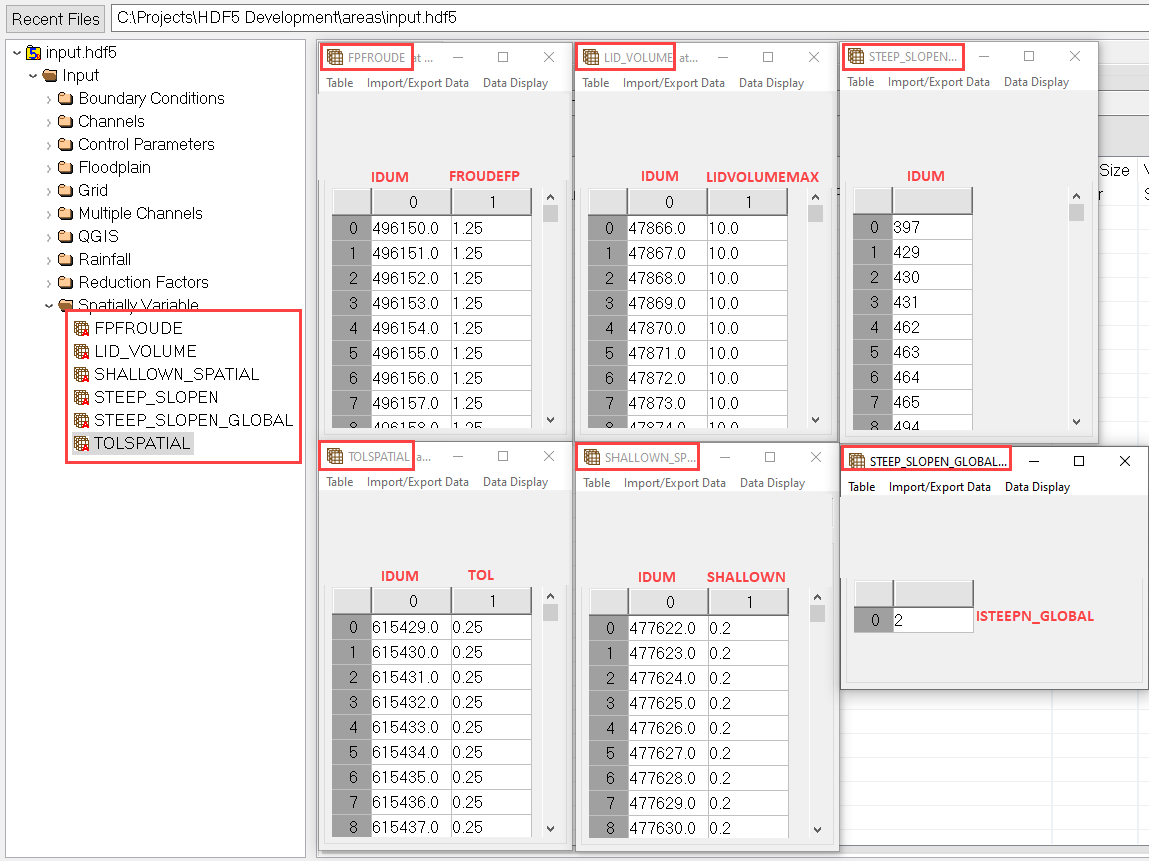Click the Recent Files button

click(56, 18)
